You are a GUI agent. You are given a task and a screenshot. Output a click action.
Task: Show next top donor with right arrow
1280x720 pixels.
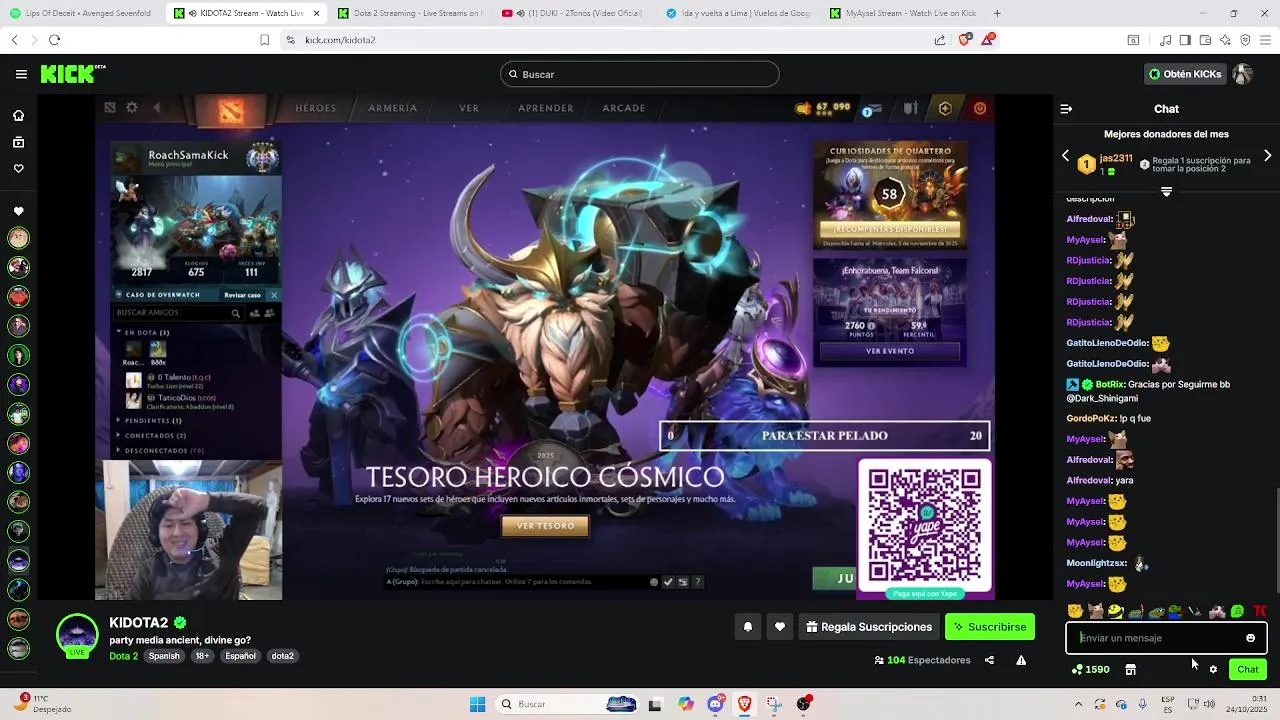(1267, 156)
